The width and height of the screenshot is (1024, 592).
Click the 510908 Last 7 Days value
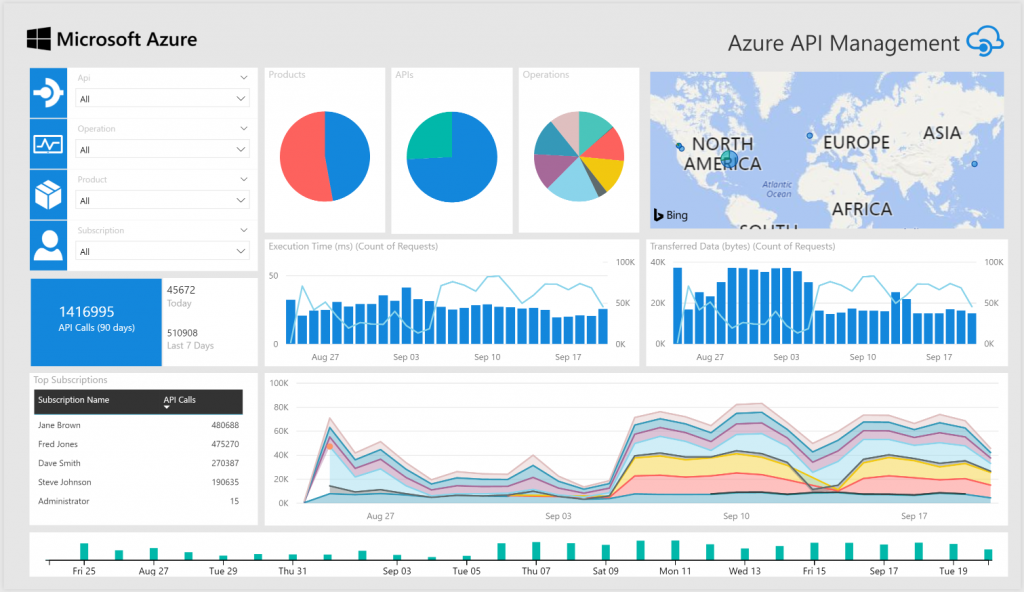coord(182,333)
